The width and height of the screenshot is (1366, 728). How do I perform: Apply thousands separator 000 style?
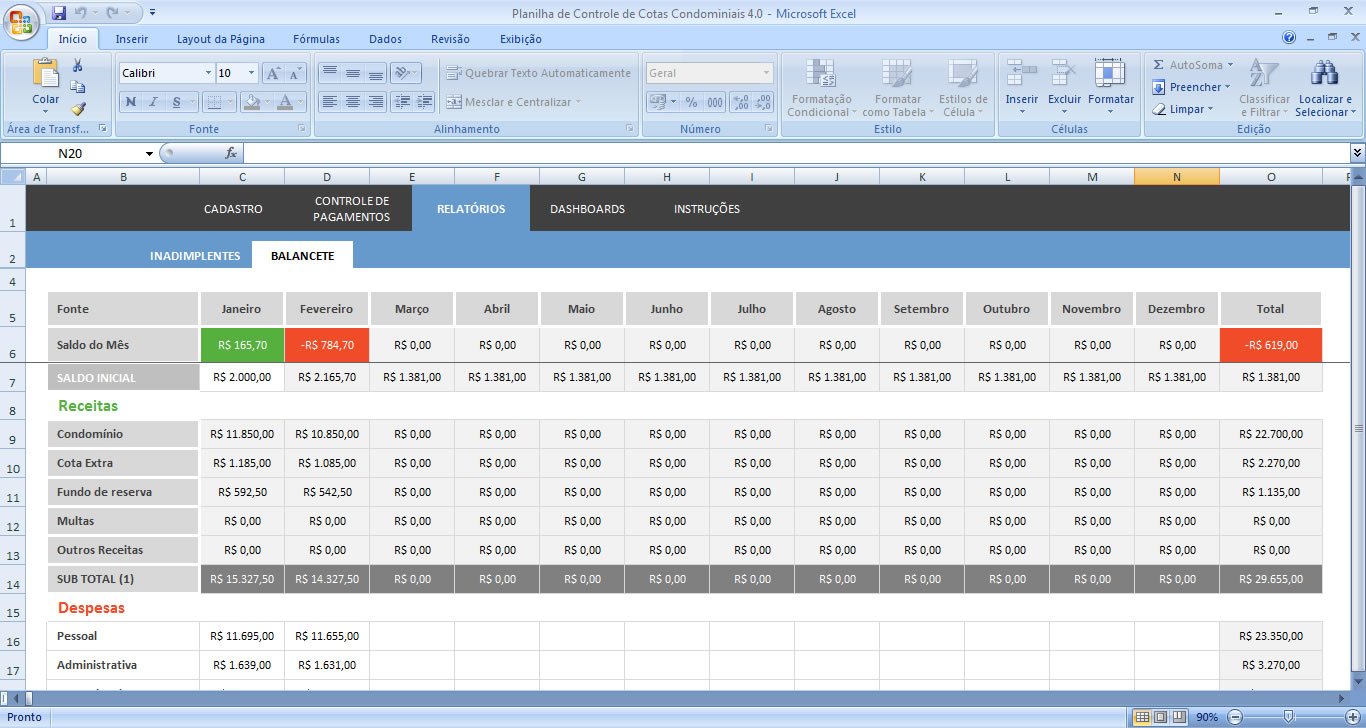pyautogui.click(x=715, y=102)
